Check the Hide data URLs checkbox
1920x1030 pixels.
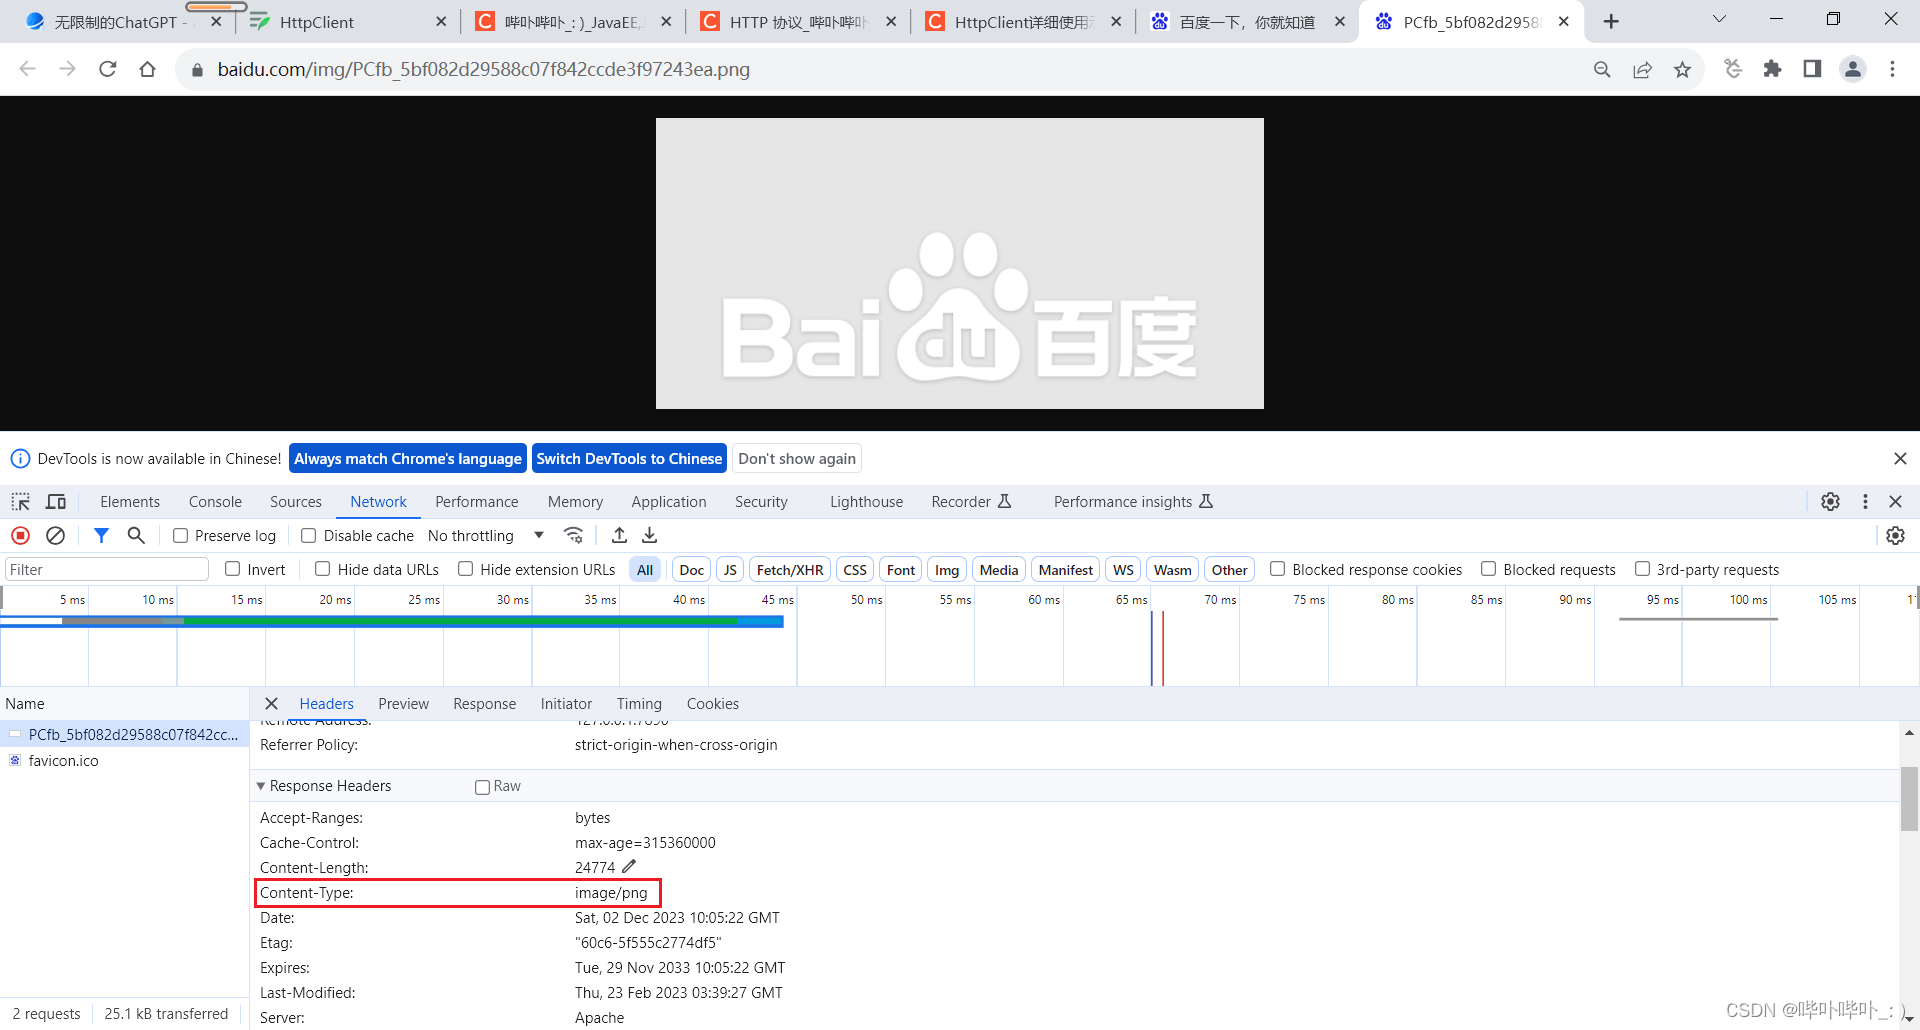(322, 568)
